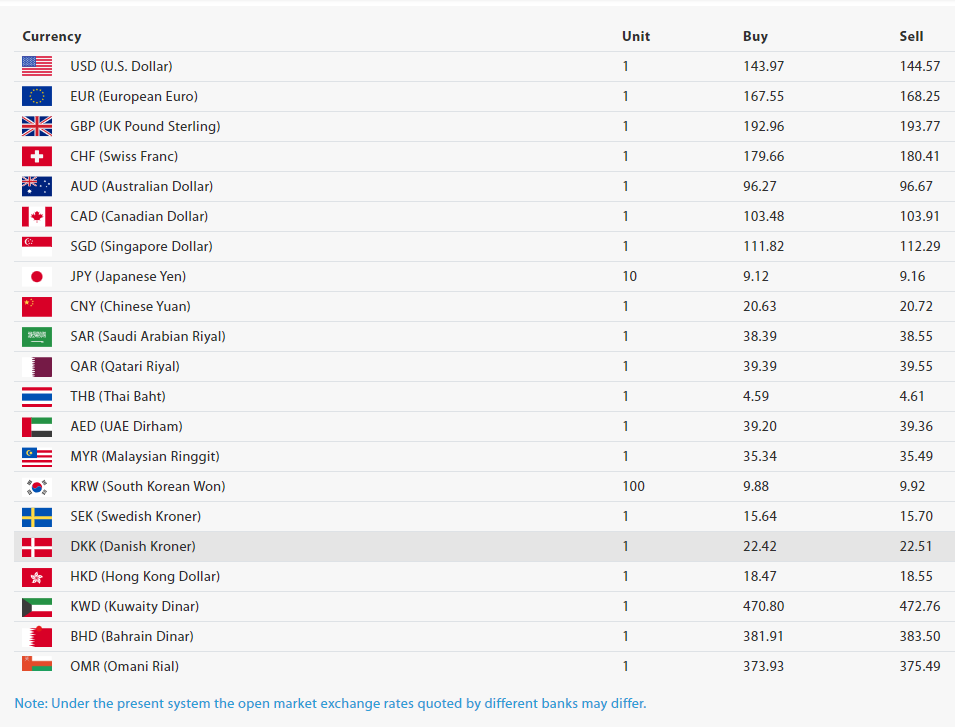Screen dimensions: 955x727
Task: Click the Buy column header
Action: [755, 36]
